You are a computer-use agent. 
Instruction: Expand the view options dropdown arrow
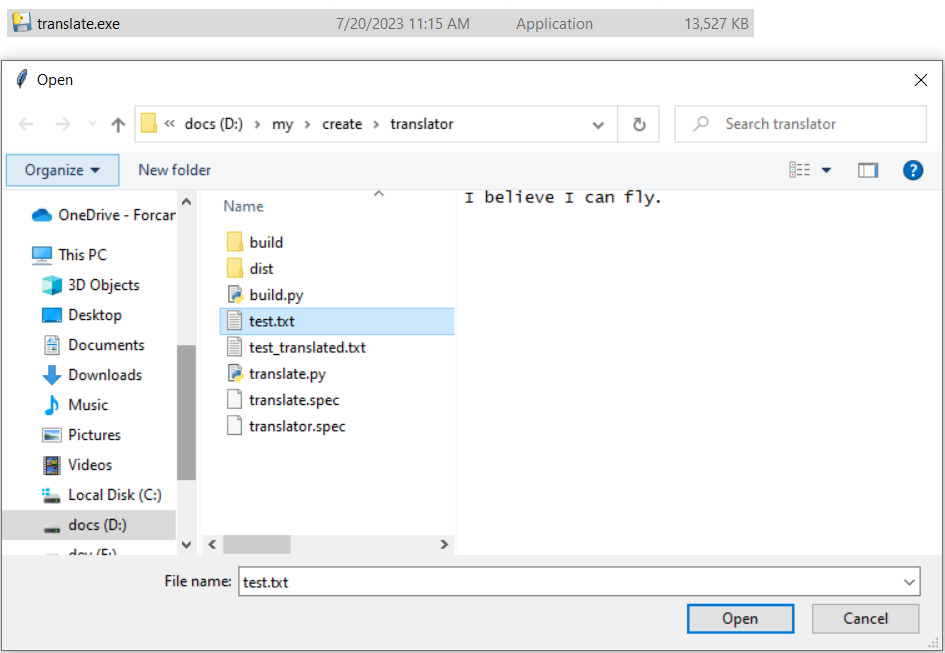click(826, 170)
